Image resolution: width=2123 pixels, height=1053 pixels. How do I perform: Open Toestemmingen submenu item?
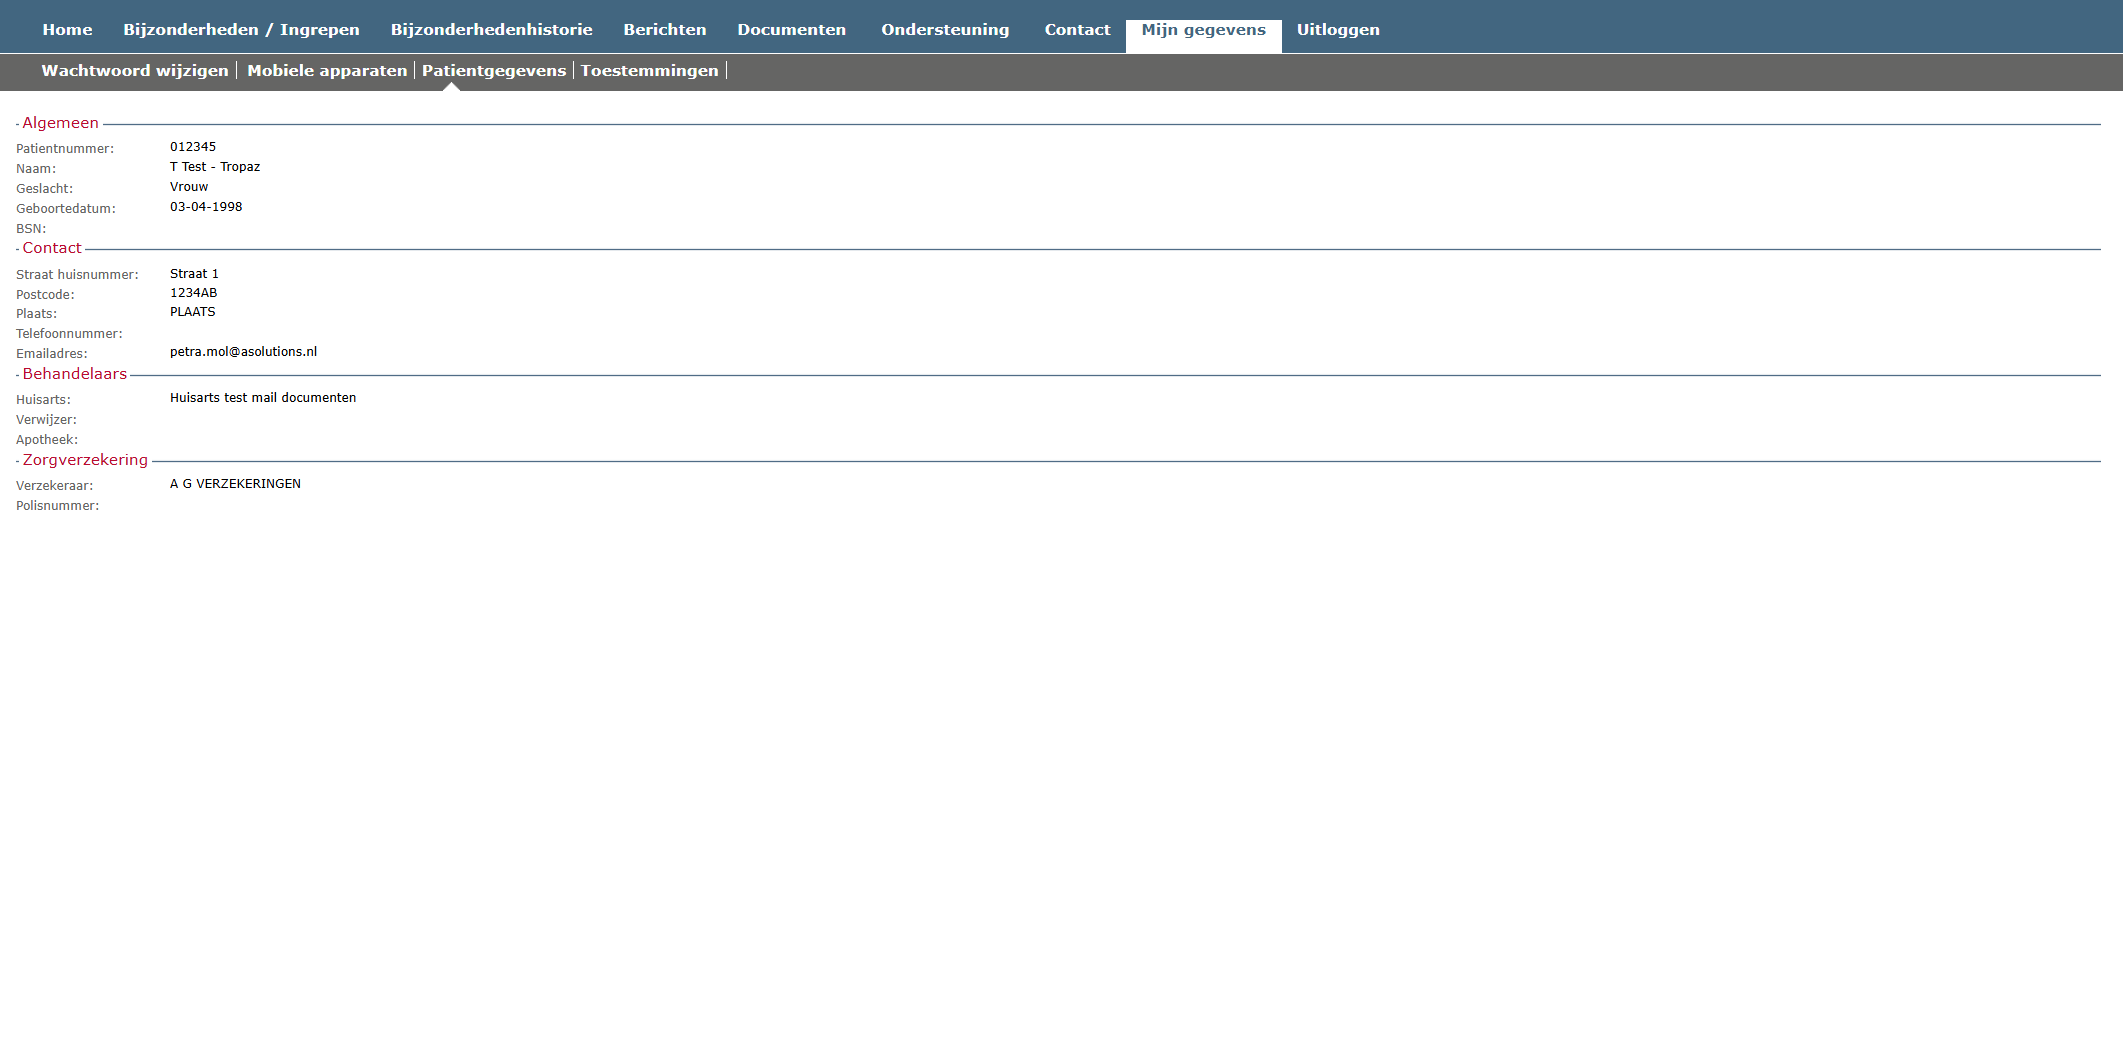tap(649, 71)
